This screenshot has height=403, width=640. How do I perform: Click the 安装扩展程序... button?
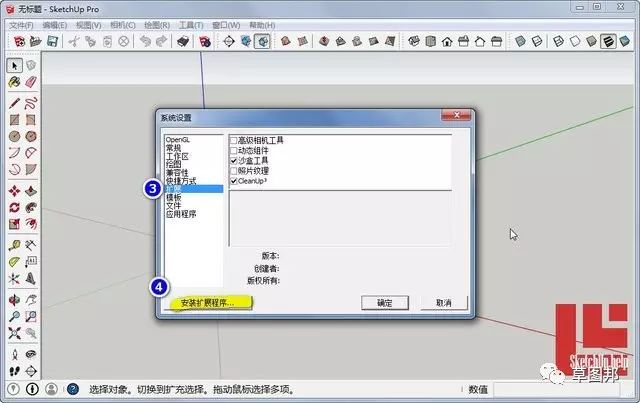tap(207, 303)
